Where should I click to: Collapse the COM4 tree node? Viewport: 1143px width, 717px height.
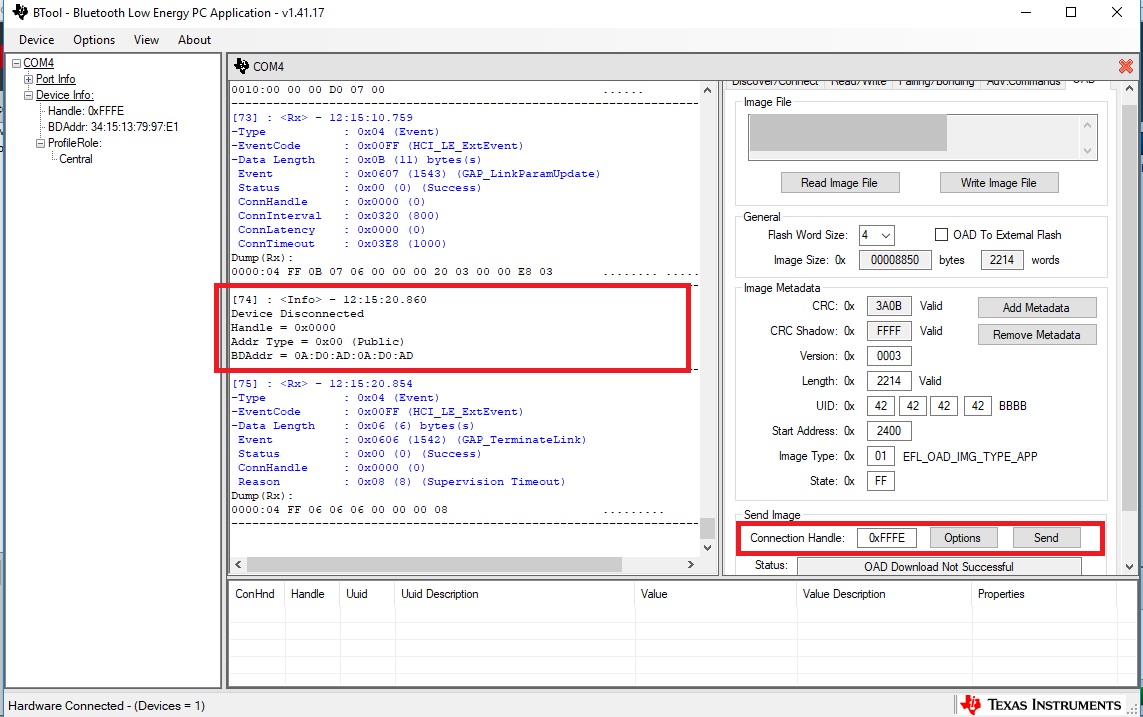tap(16, 63)
